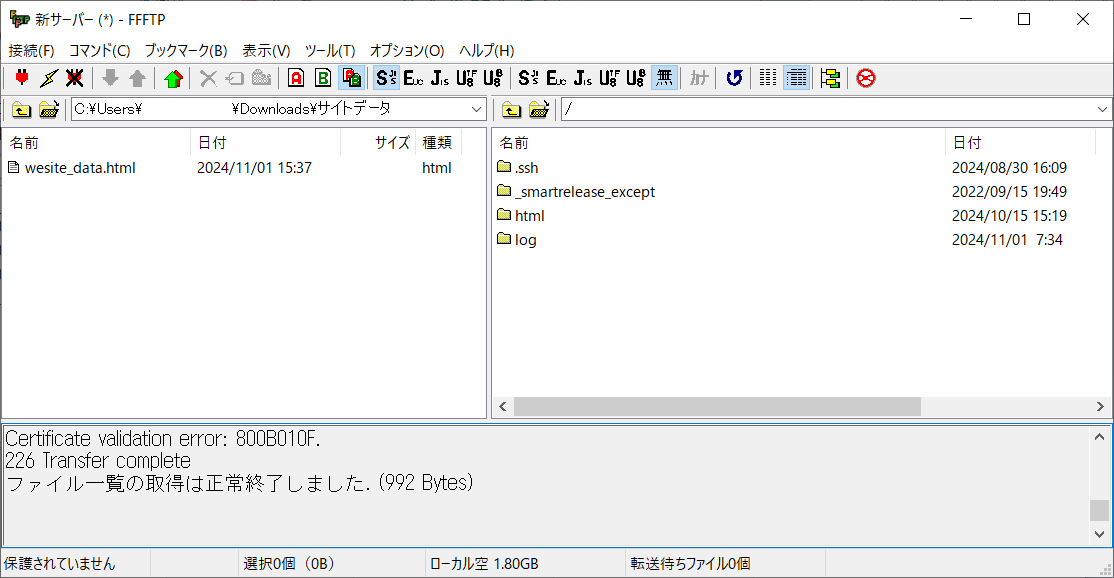Click the folder sync tree icon
The image size is (1114, 578).
[x=830, y=78]
